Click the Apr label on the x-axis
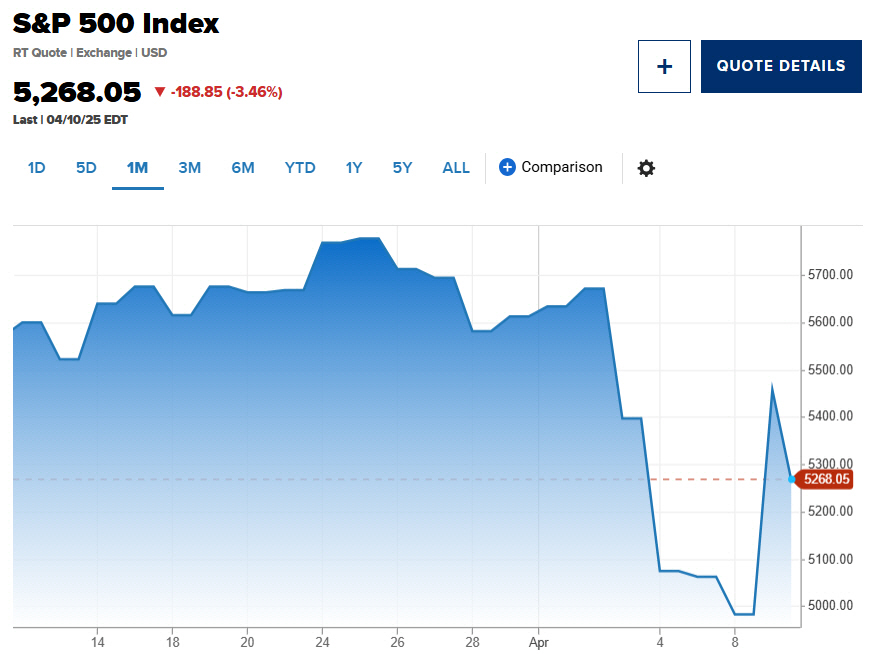Image resolution: width=878 pixels, height=654 pixels. (x=539, y=644)
